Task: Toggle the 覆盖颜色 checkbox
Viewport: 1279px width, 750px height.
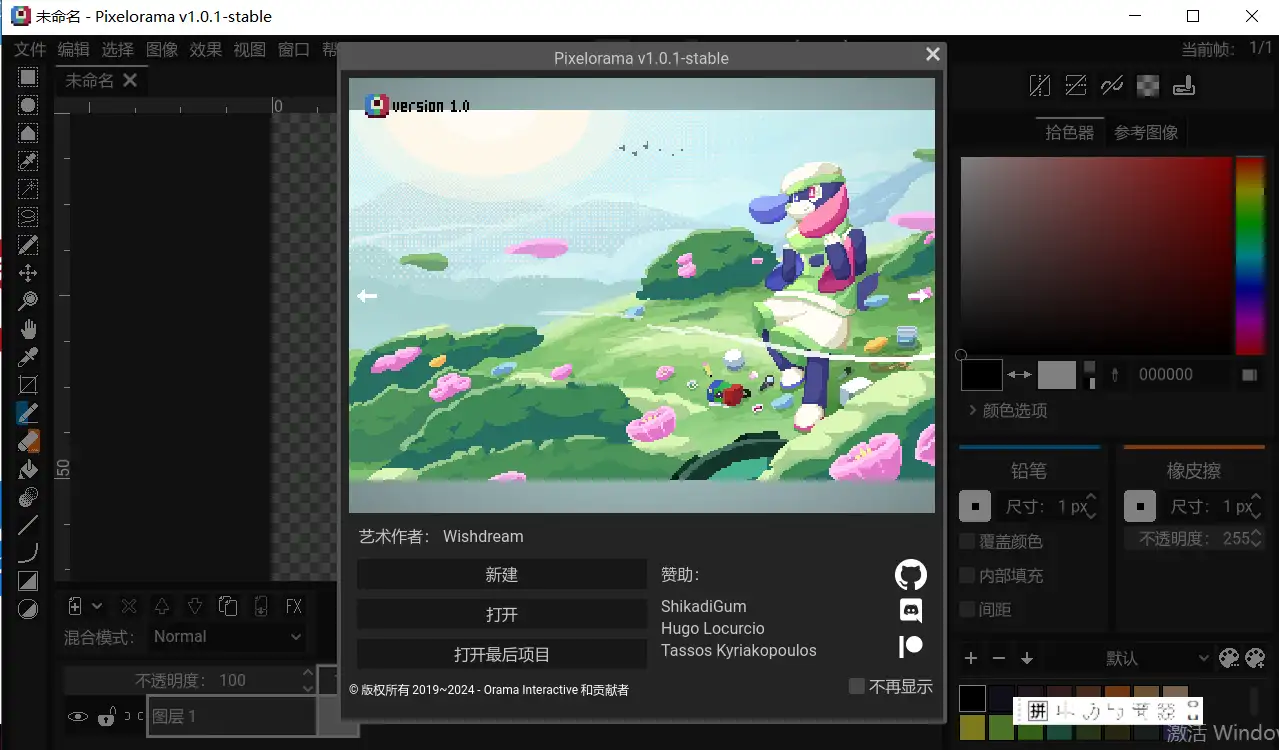Action: 968,541
